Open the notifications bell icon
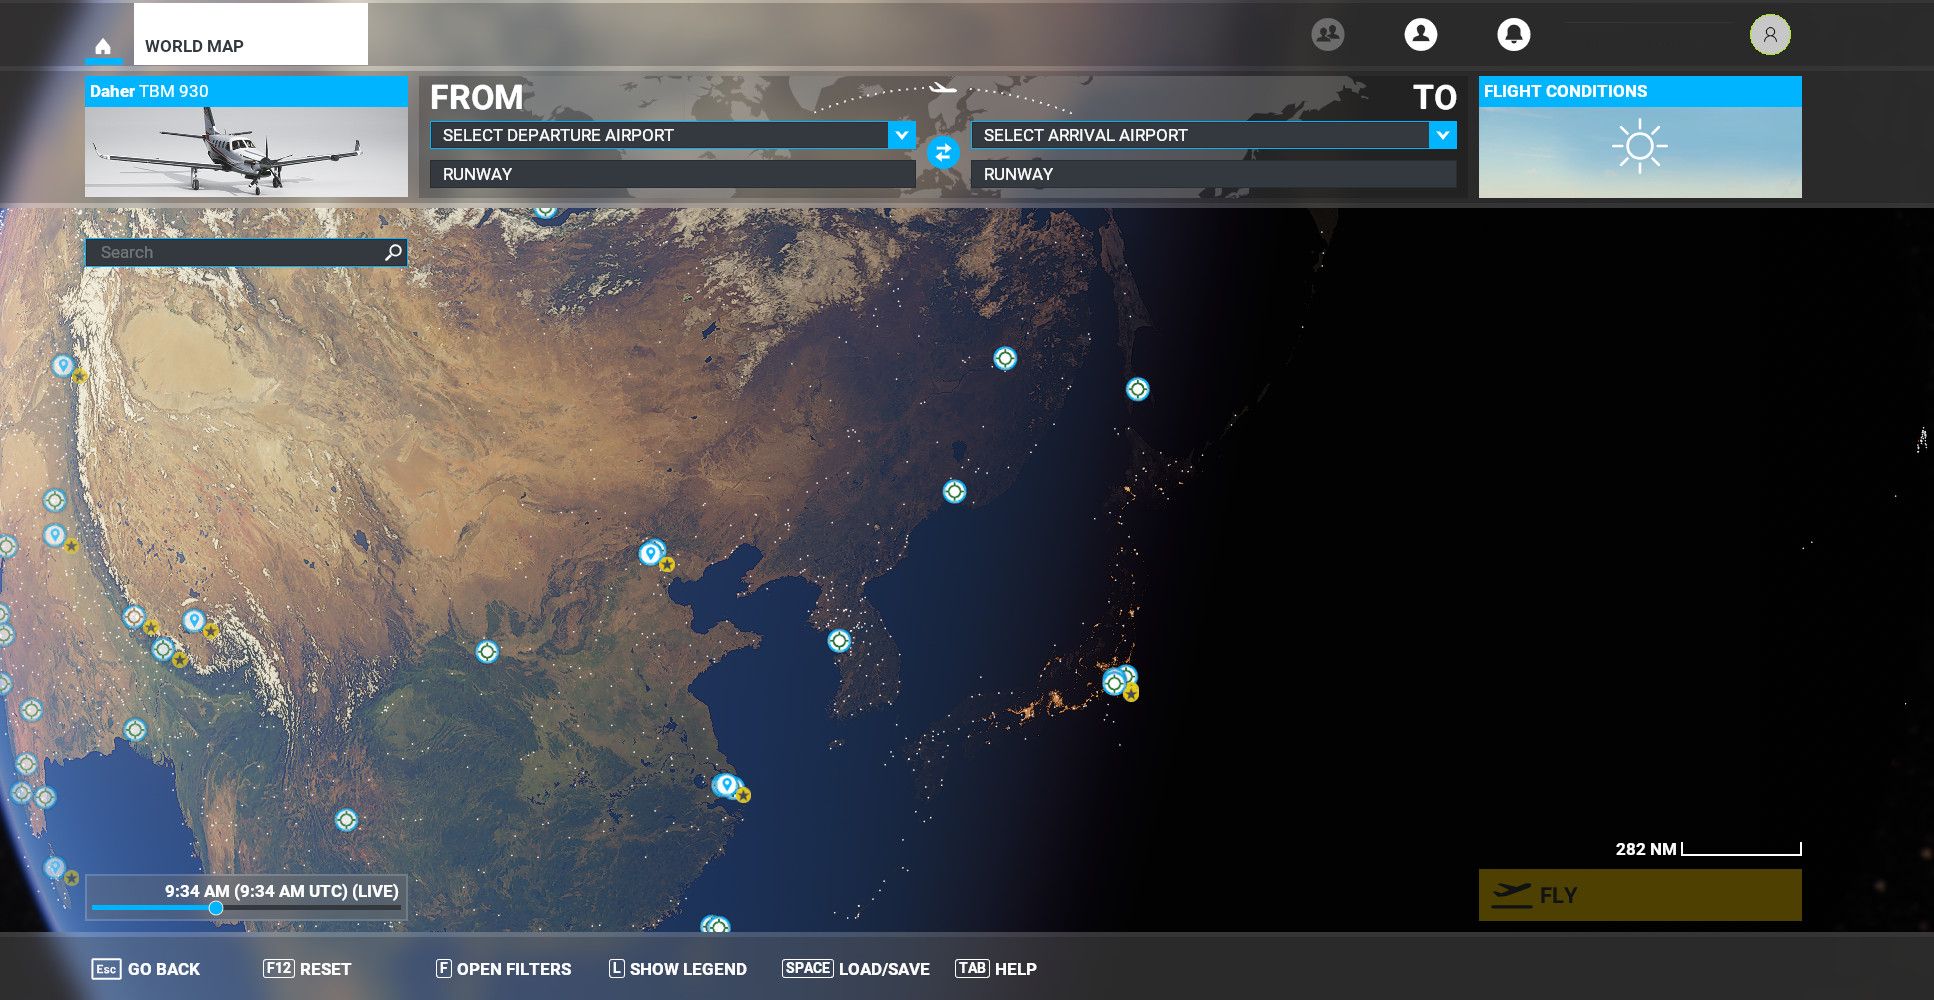The image size is (1934, 1000). tap(1513, 34)
